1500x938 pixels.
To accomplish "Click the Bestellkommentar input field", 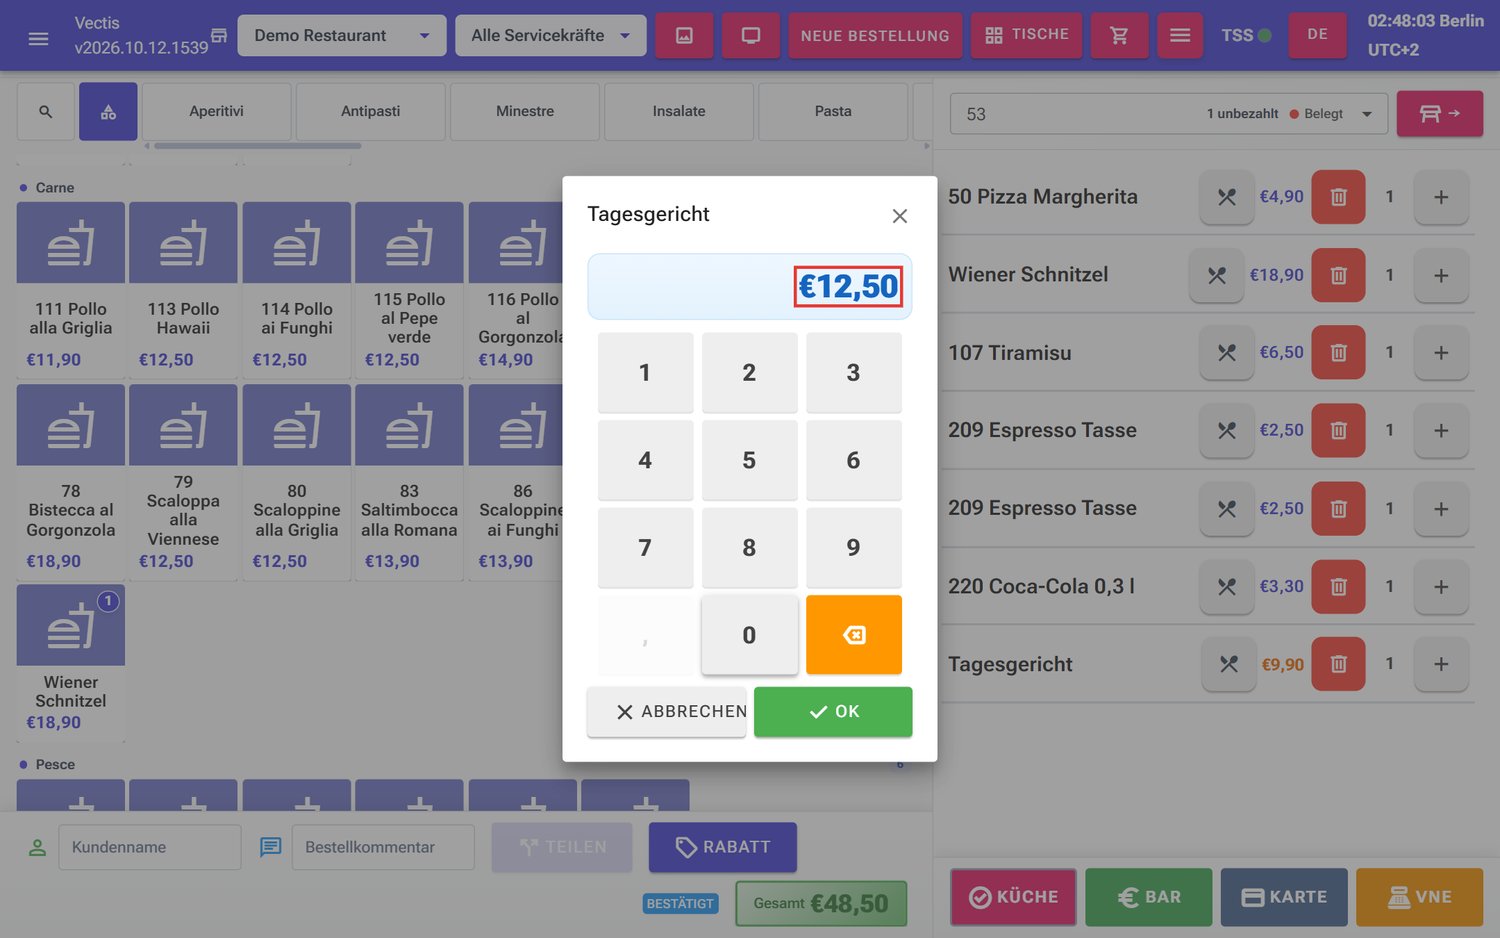I will 383,847.
